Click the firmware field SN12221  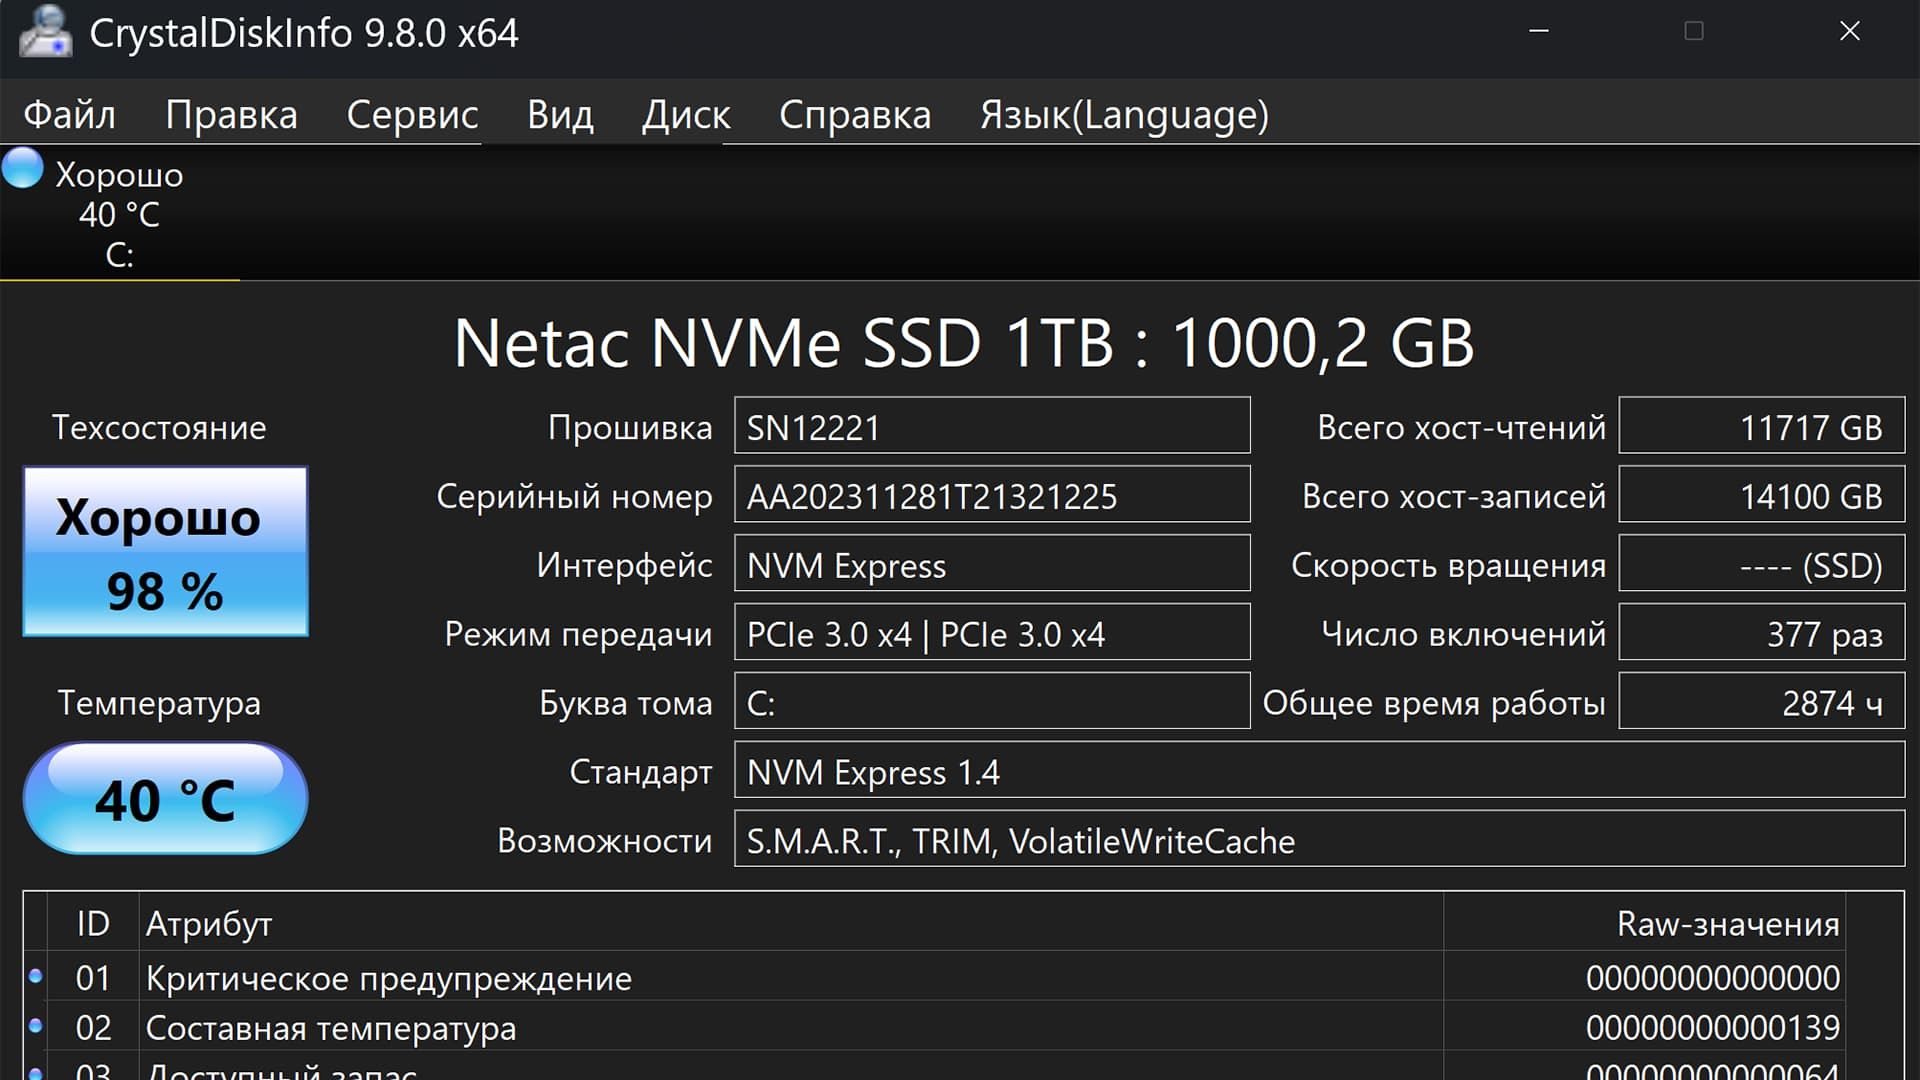(x=991, y=427)
